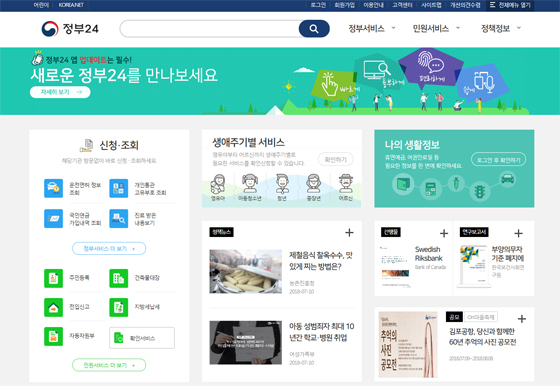Viewport: 560px width, 386px height.
Task: Click the 로그인 후 확인하기 button
Action: tap(499, 160)
